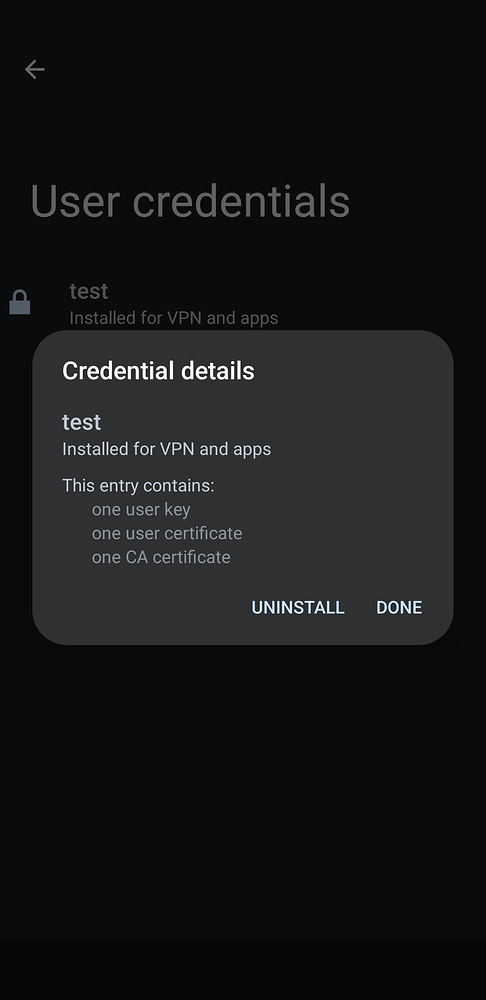The width and height of the screenshot is (486, 1000).
Task: Tap dimmed area below dialog to dismiss
Action: 243,791
